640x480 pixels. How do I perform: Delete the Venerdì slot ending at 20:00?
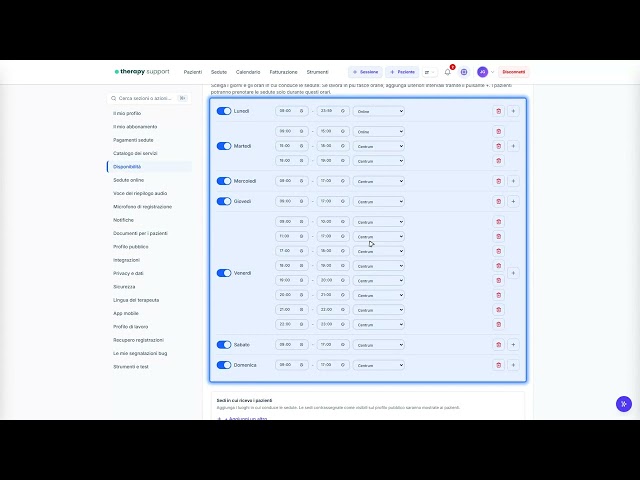[x=498, y=280]
